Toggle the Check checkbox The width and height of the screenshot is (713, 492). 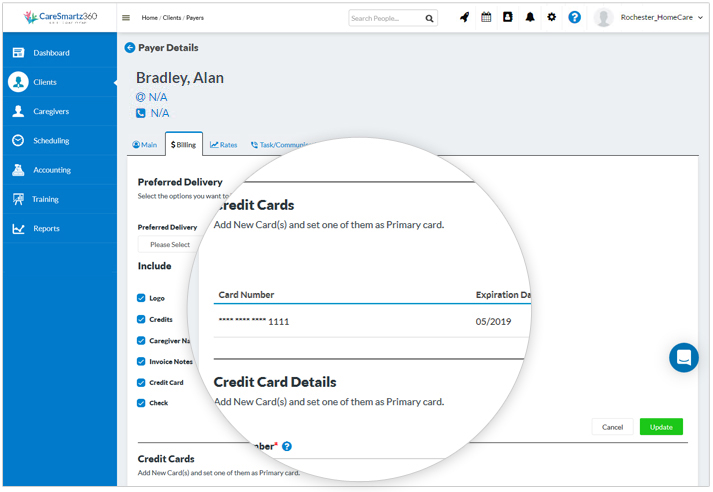point(141,403)
